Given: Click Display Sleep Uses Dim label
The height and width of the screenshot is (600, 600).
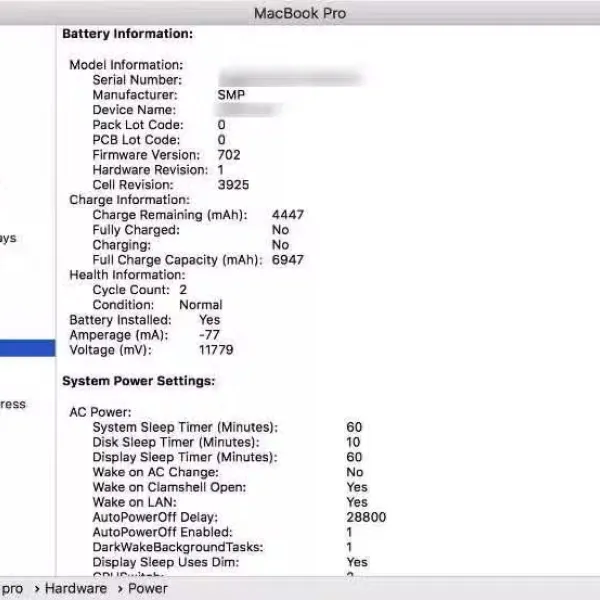Looking at the screenshot, I should [166, 562].
